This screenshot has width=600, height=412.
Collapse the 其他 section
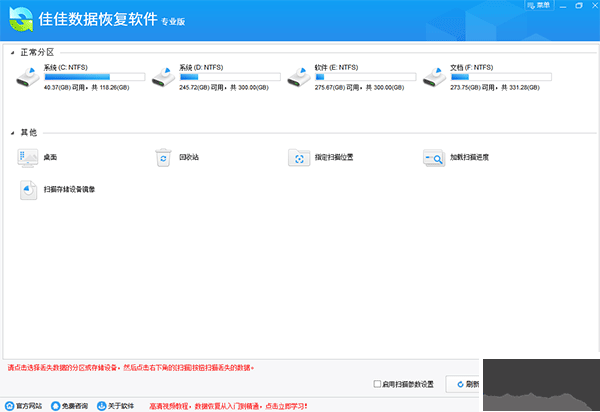point(12,133)
